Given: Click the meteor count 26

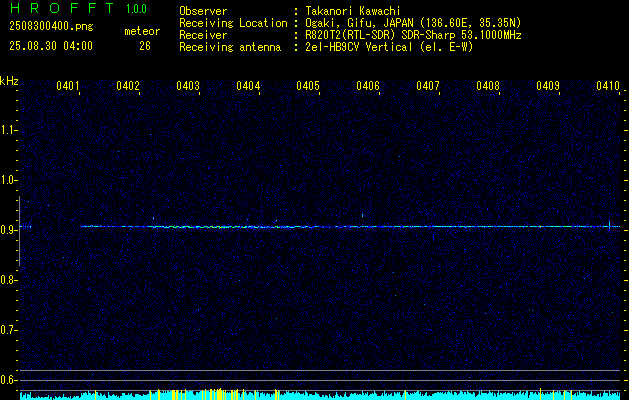Looking at the screenshot, I should click(x=145, y=46).
